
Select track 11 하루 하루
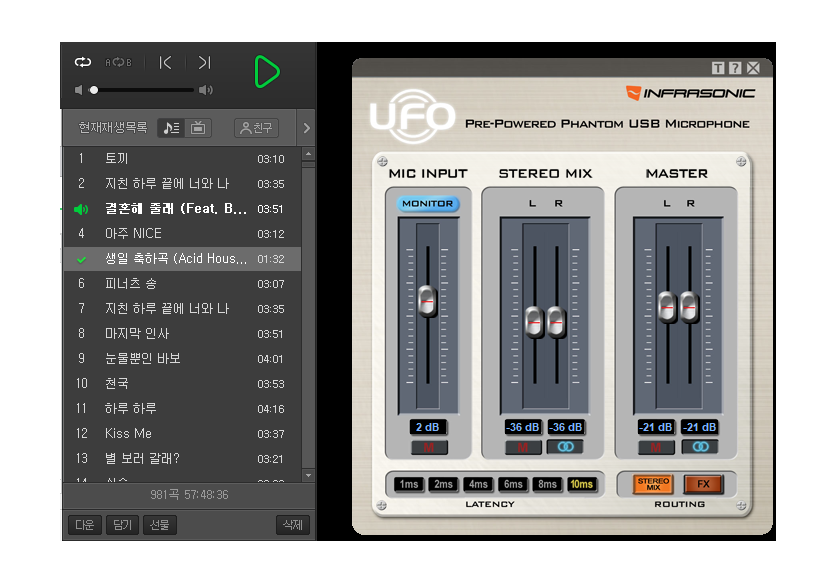(x=182, y=409)
